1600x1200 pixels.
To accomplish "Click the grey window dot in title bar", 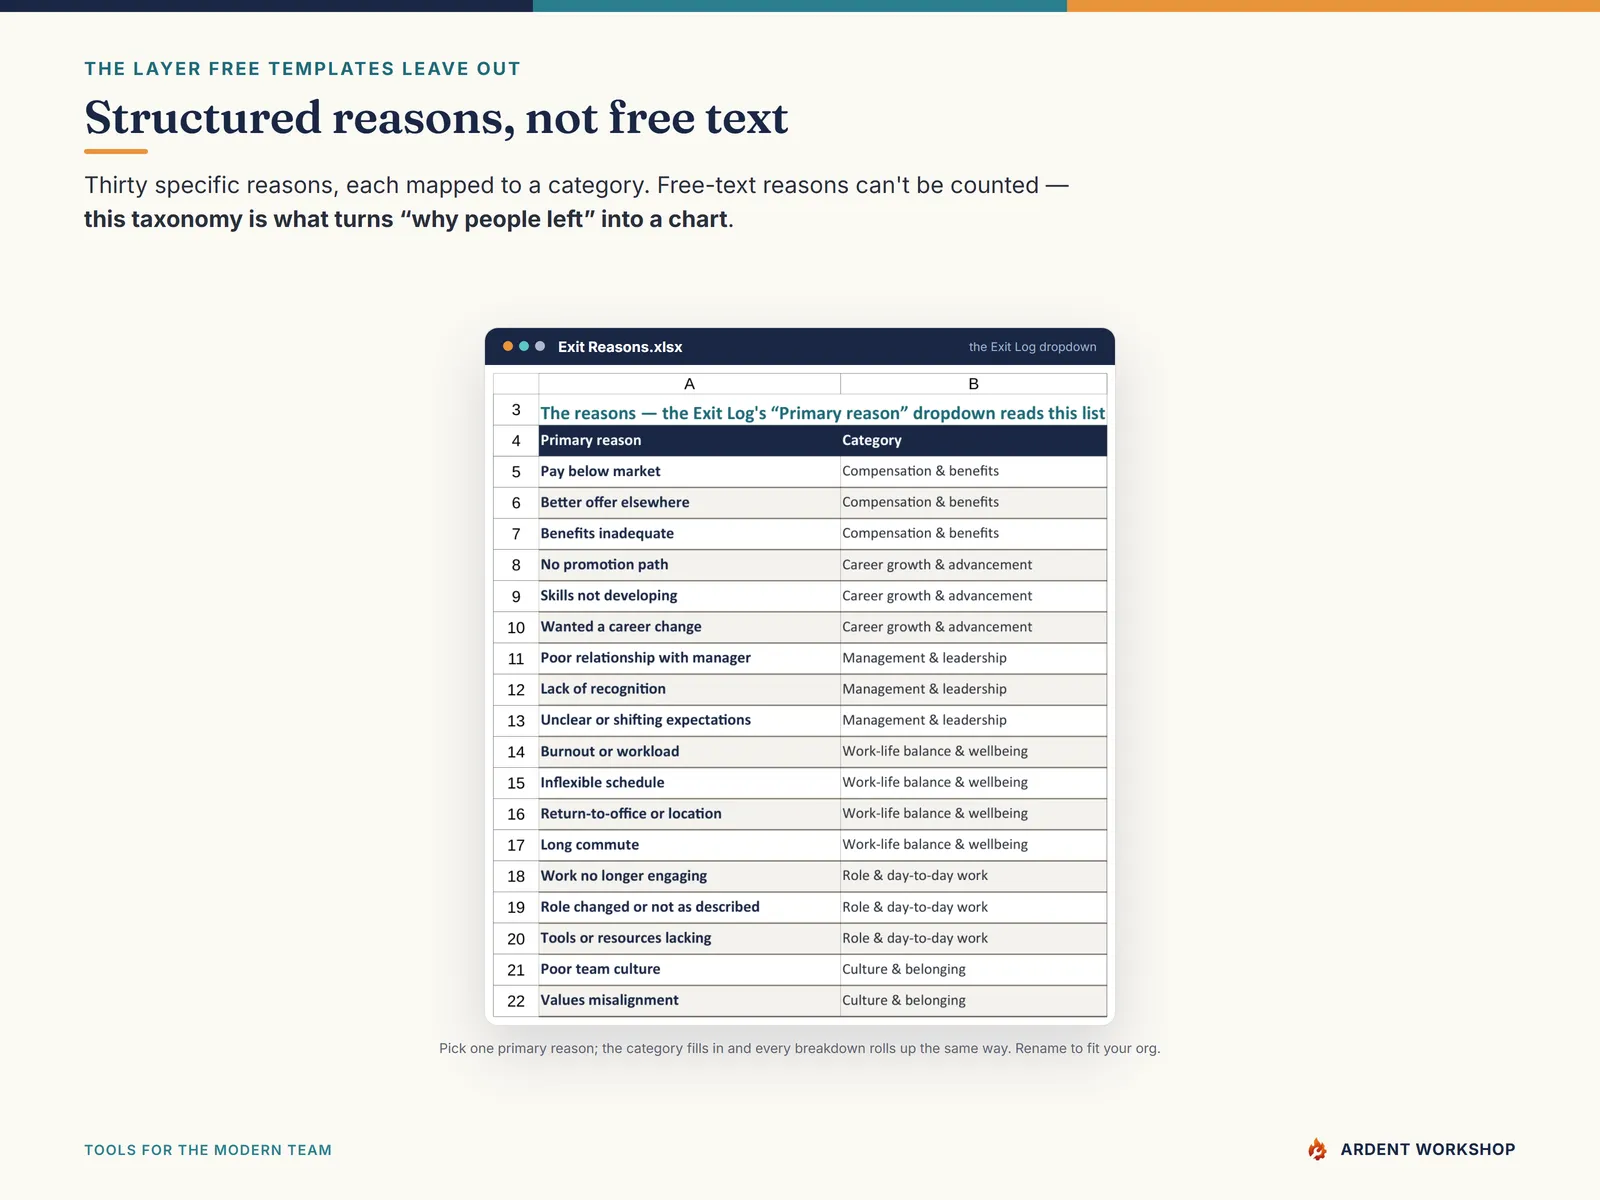I will (540, 346).
